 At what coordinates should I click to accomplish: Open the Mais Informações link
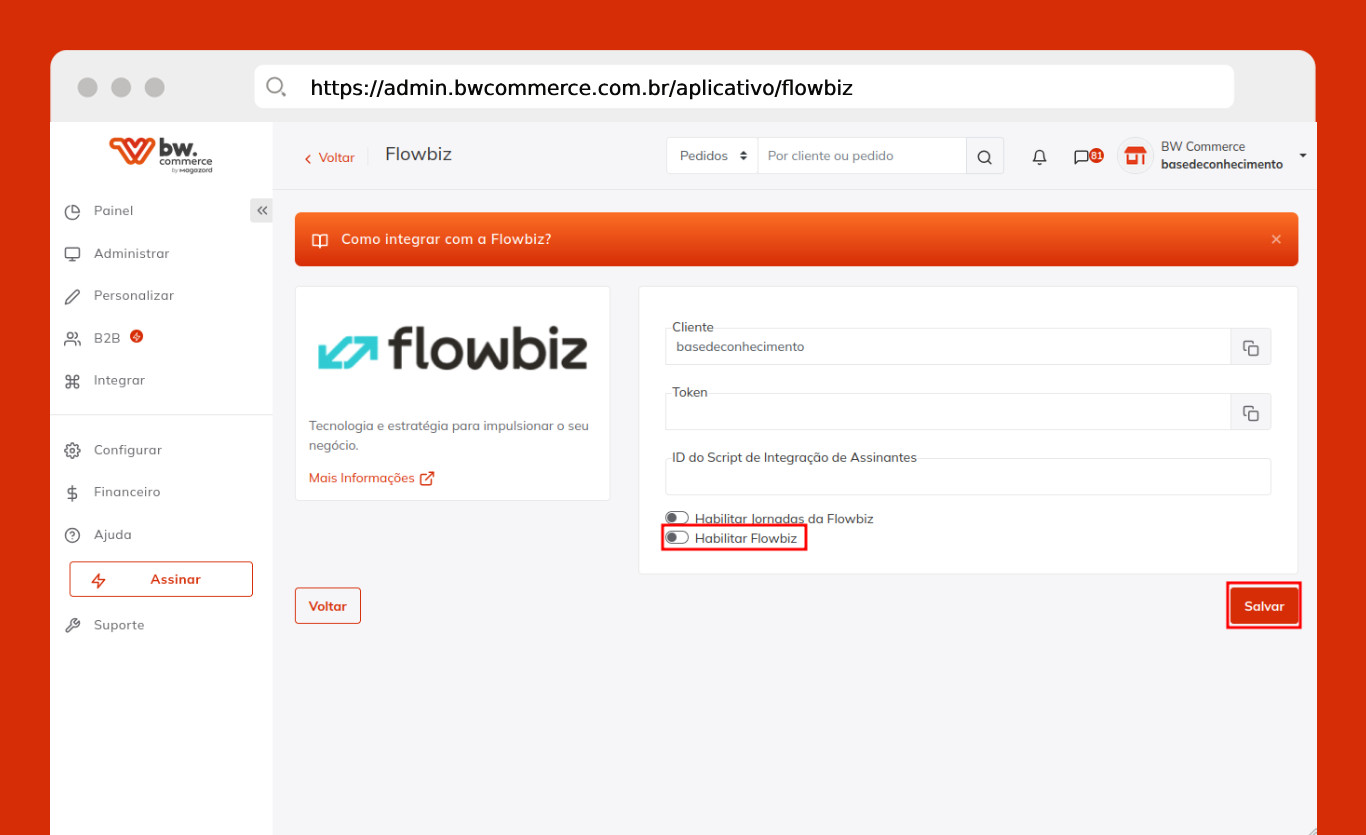(371, 478)
